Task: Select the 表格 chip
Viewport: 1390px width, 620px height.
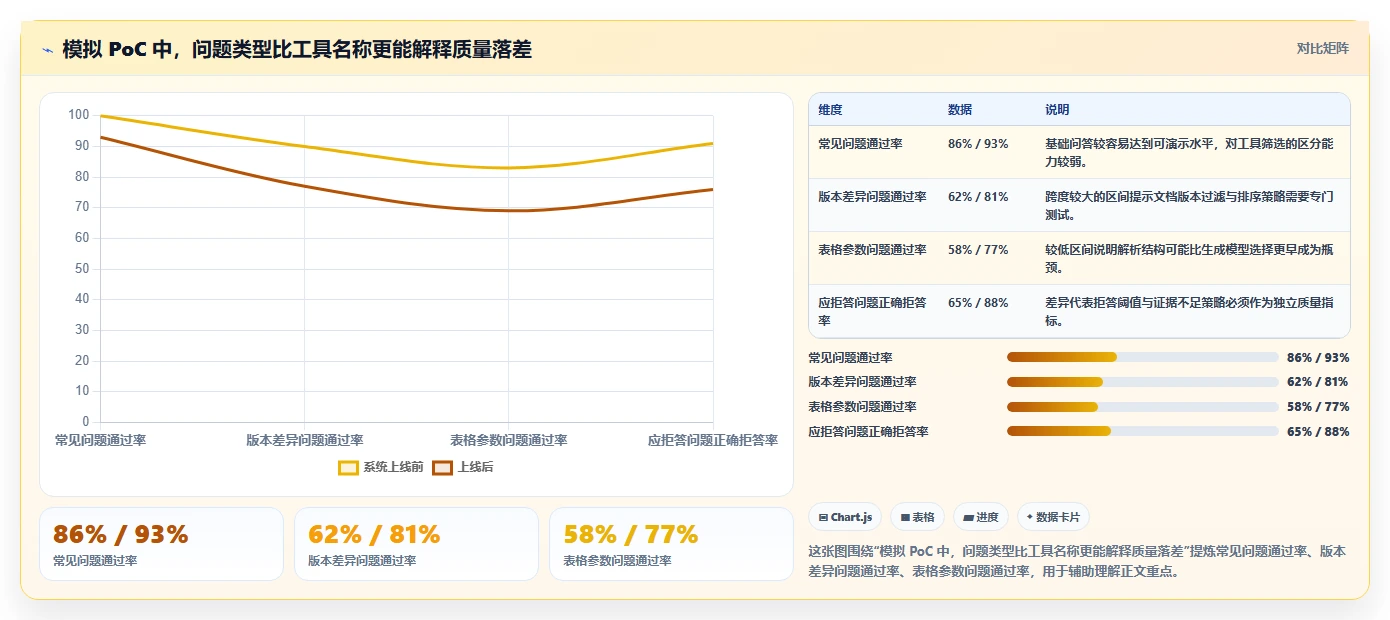Action: click(917, 517)
